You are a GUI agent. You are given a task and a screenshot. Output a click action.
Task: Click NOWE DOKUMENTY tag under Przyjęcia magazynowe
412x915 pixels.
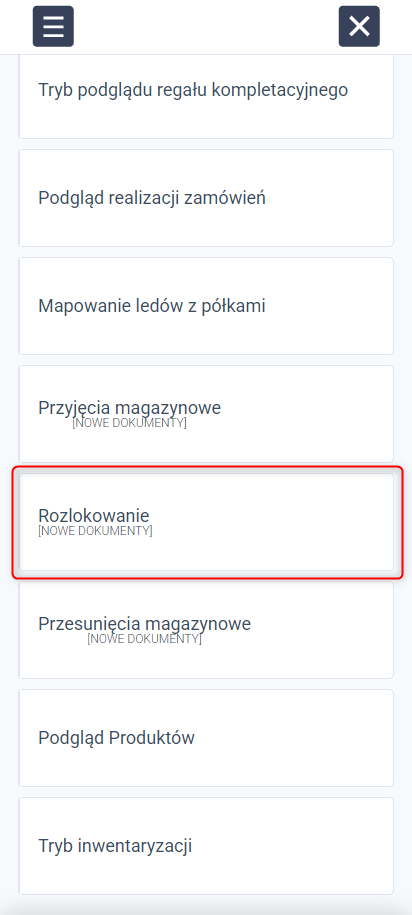click(130, 423)
